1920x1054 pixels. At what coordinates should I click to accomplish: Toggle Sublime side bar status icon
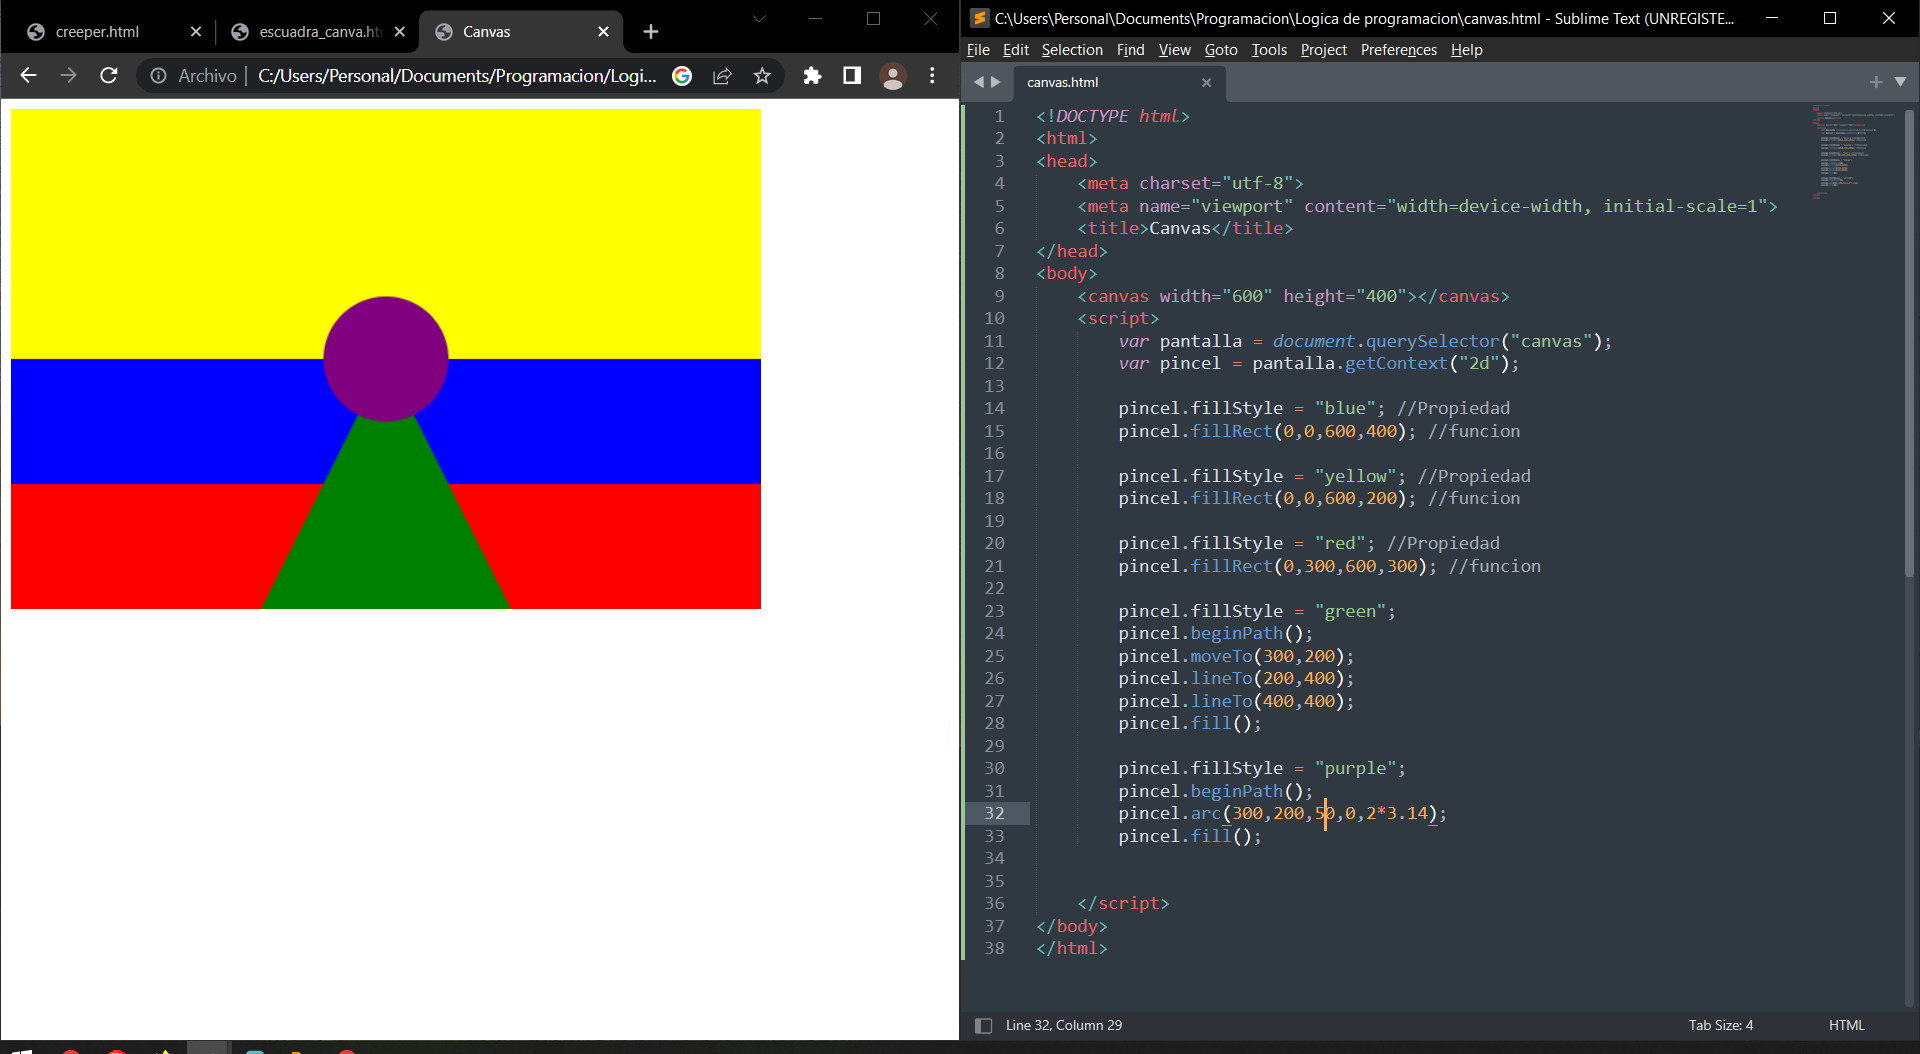[983, 1025]
